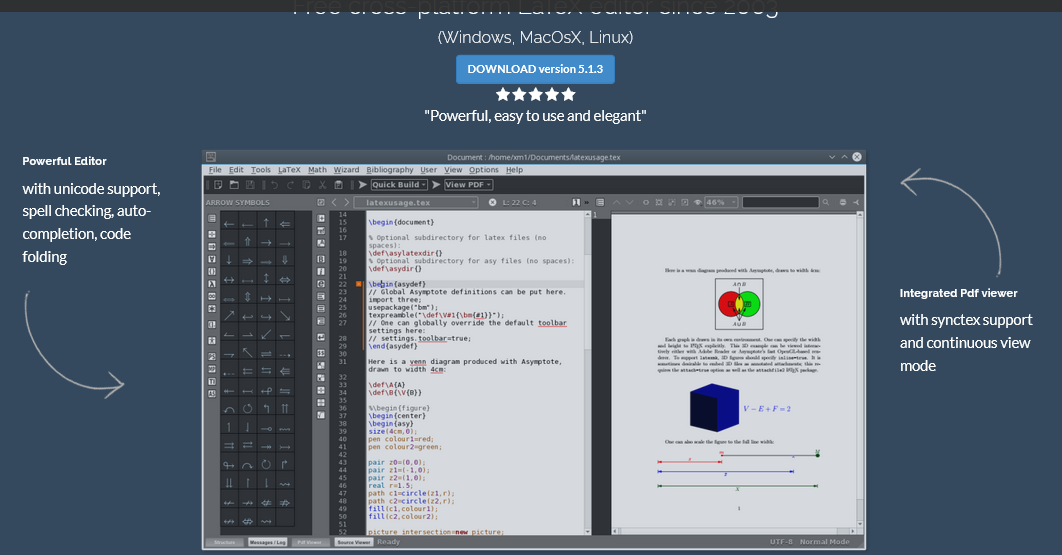Image resolution: width=1062 pixels, height=555 pixels.
Task: Click the external viewer icon beside print
Action: click(856, 203)
